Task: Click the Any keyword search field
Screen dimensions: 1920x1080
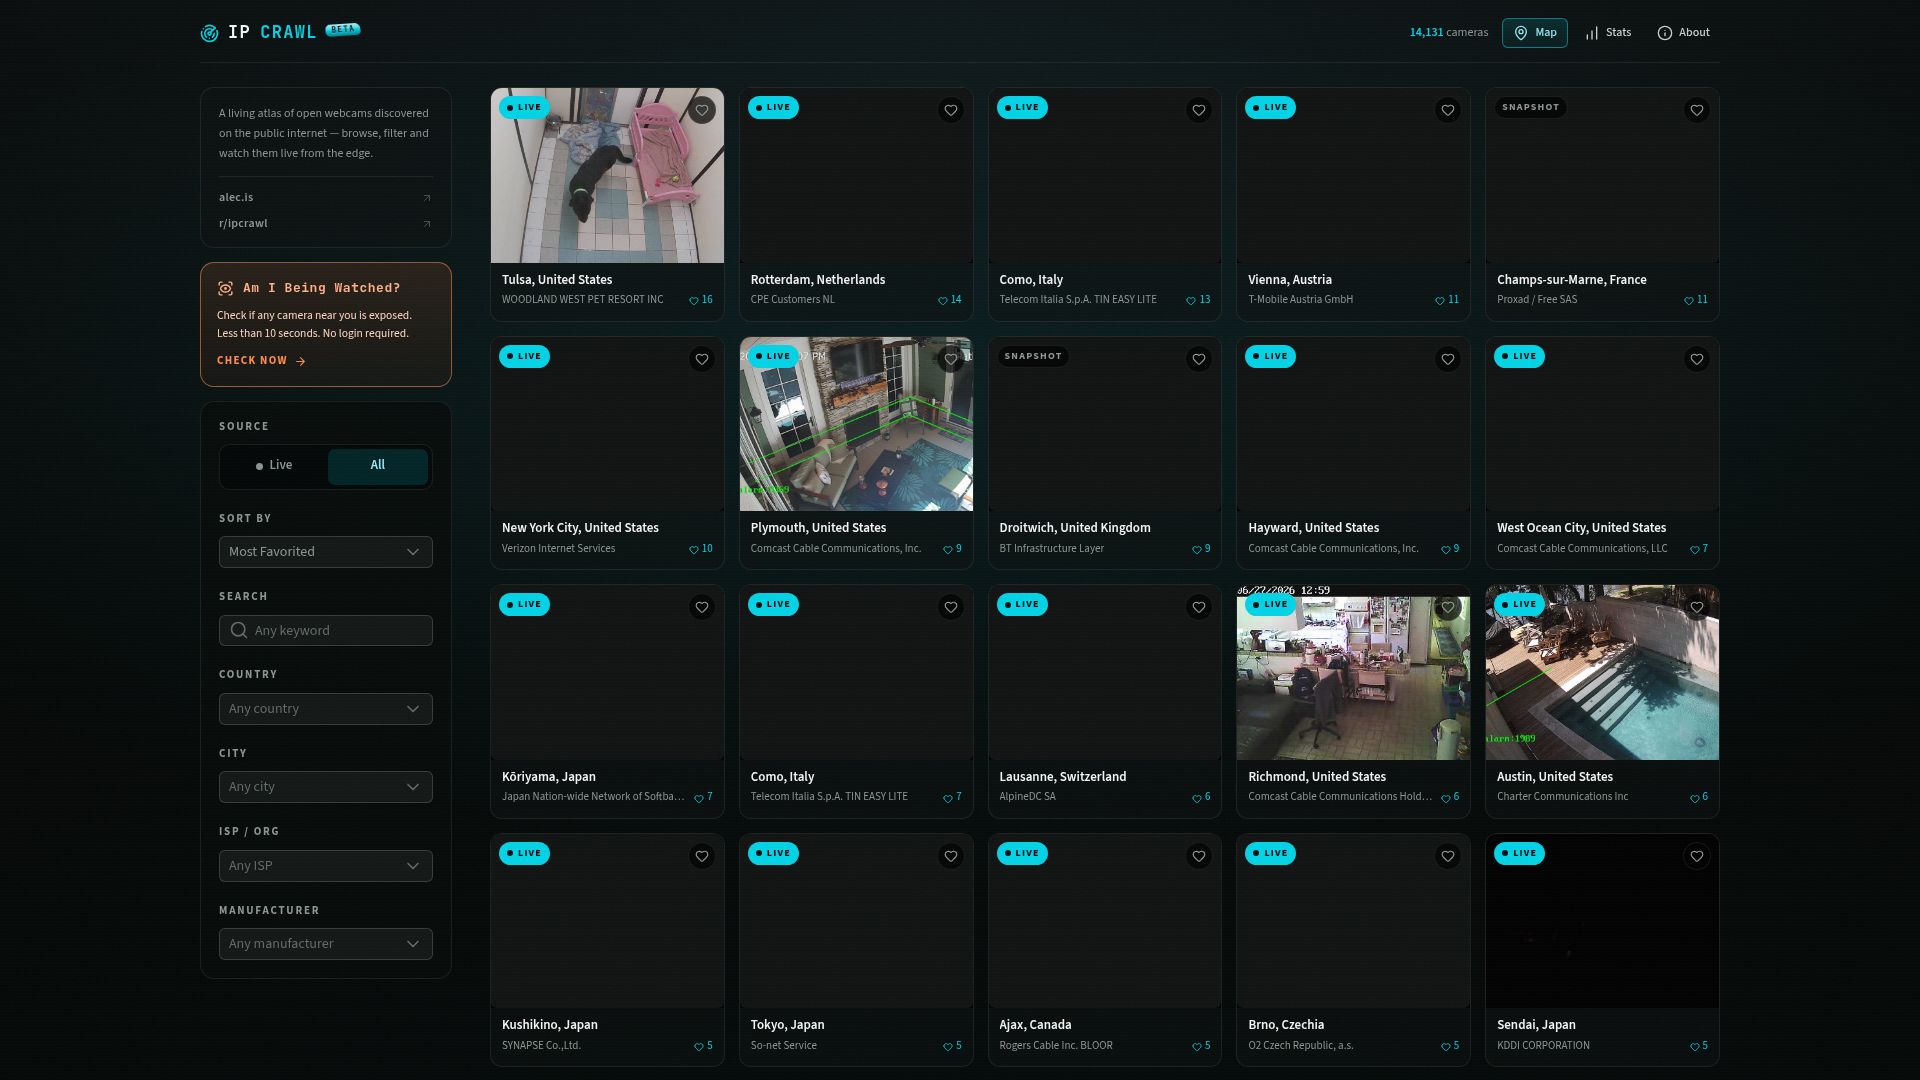Action: (x=326, y=631)
